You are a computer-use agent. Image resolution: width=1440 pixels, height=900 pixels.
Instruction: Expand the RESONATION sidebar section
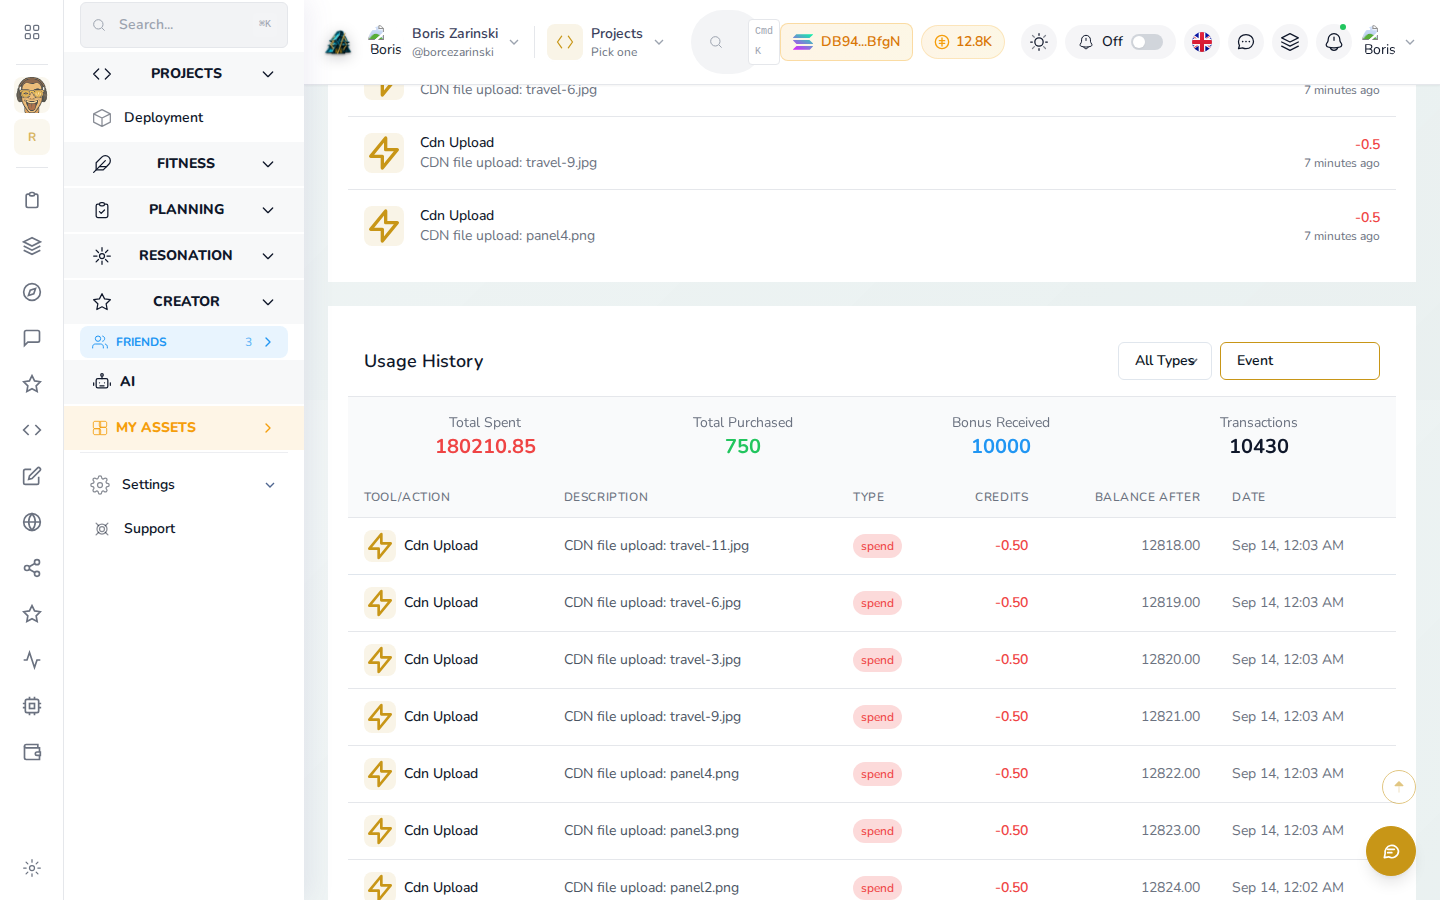pyautogui.click(x=184, y=256)
